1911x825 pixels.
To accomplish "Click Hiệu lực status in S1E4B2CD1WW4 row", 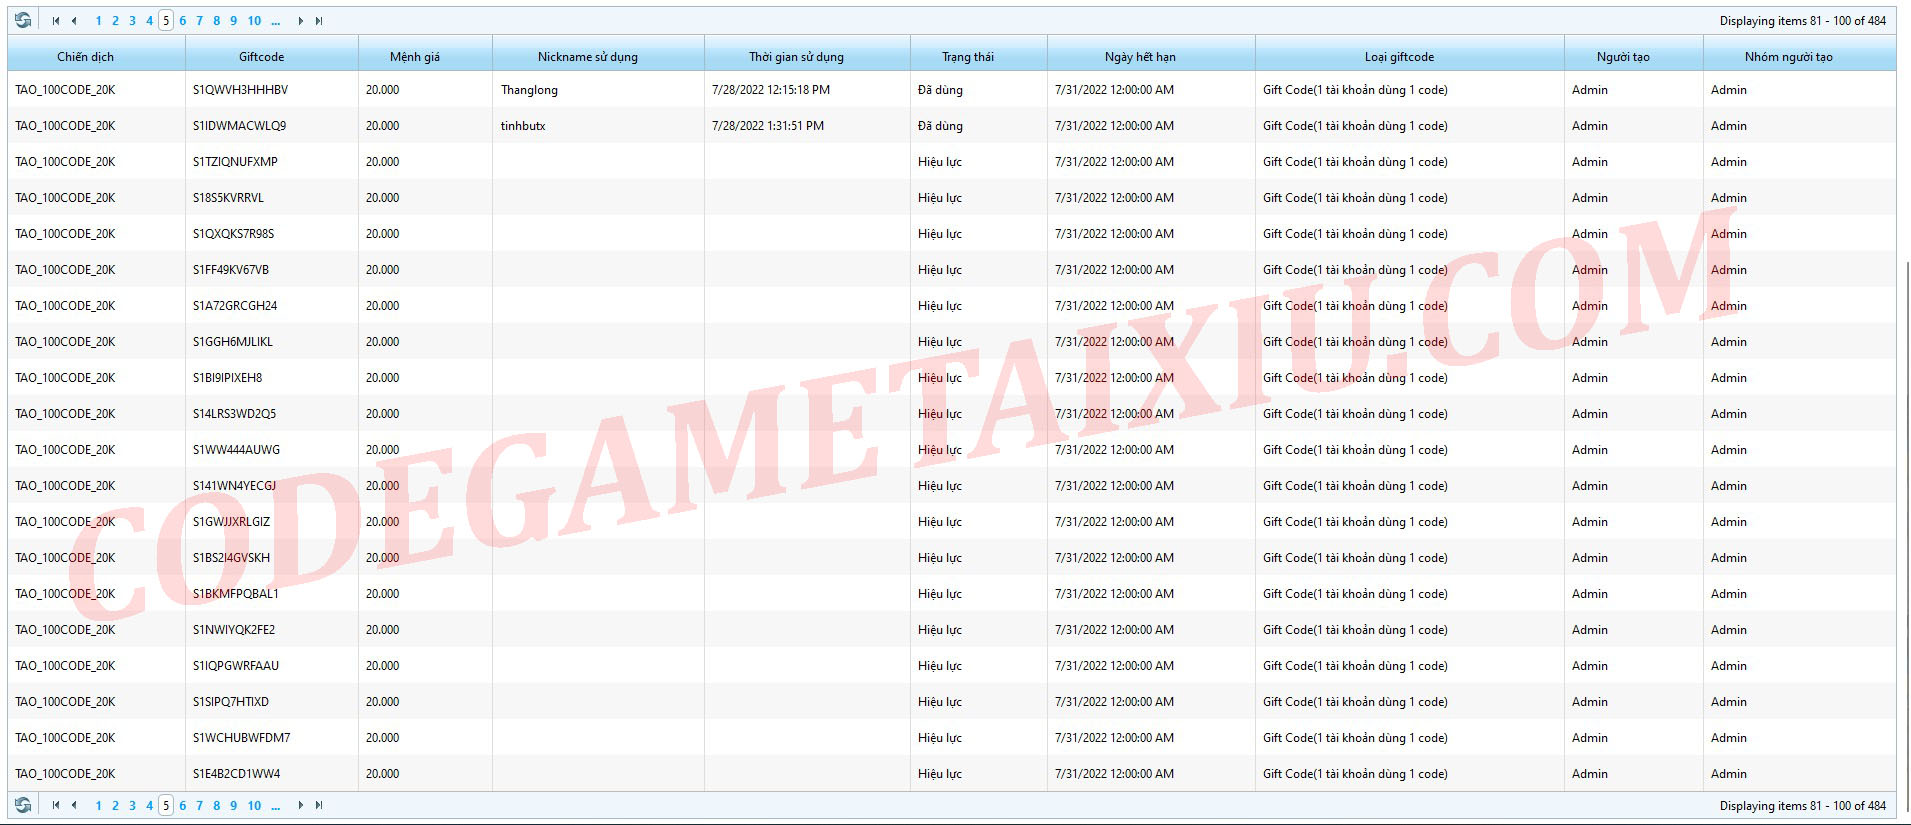I will (x=940, y=774).
